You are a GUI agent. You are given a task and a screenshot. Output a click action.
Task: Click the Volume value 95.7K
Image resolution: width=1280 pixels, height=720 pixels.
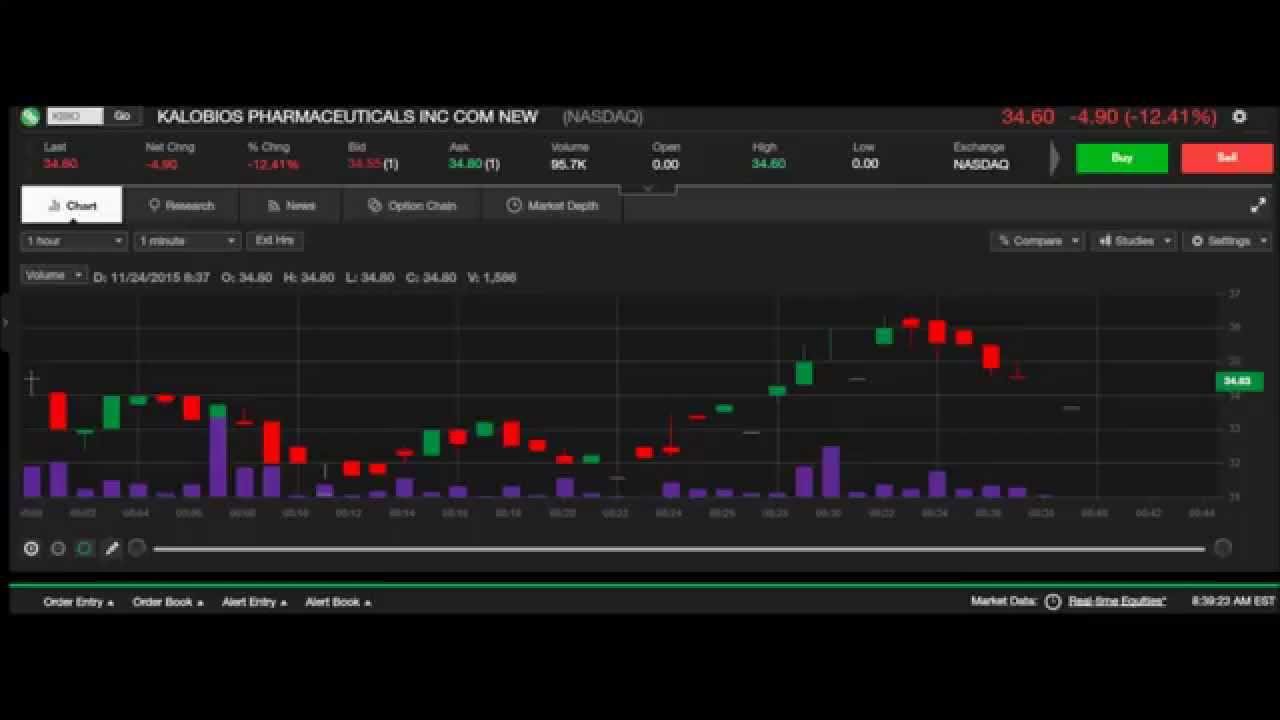[569, 164]
